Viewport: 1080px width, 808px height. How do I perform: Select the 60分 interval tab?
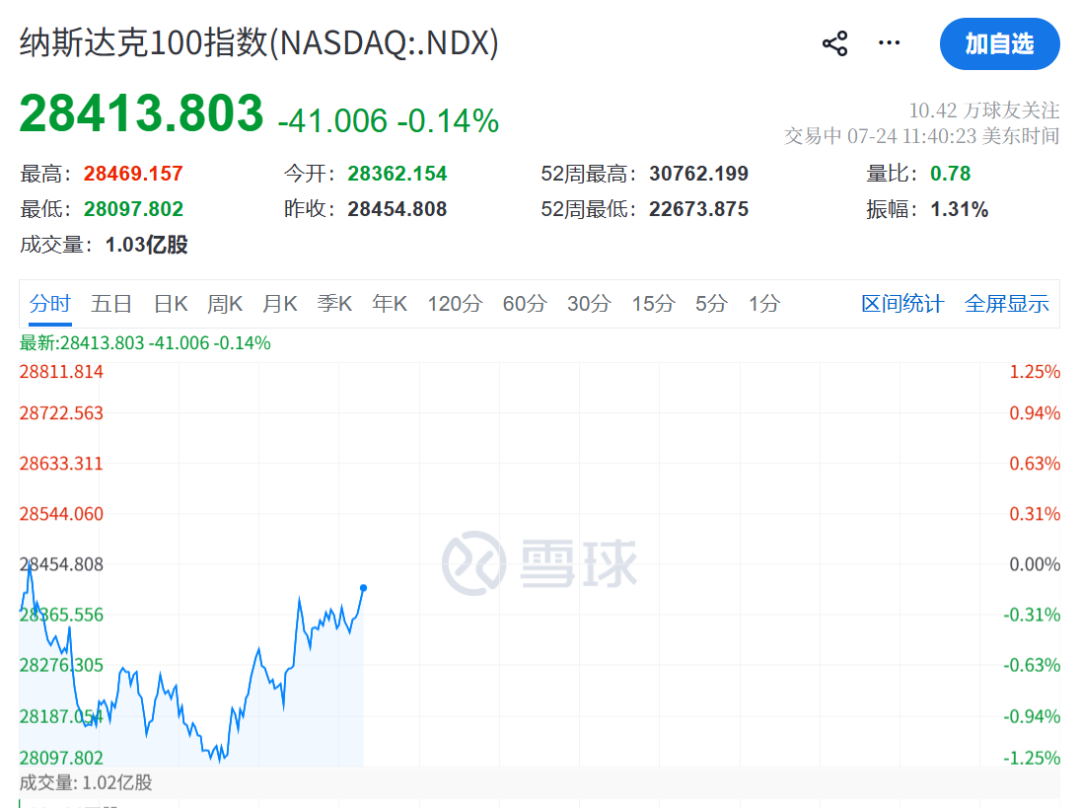(x=525, y=304)
